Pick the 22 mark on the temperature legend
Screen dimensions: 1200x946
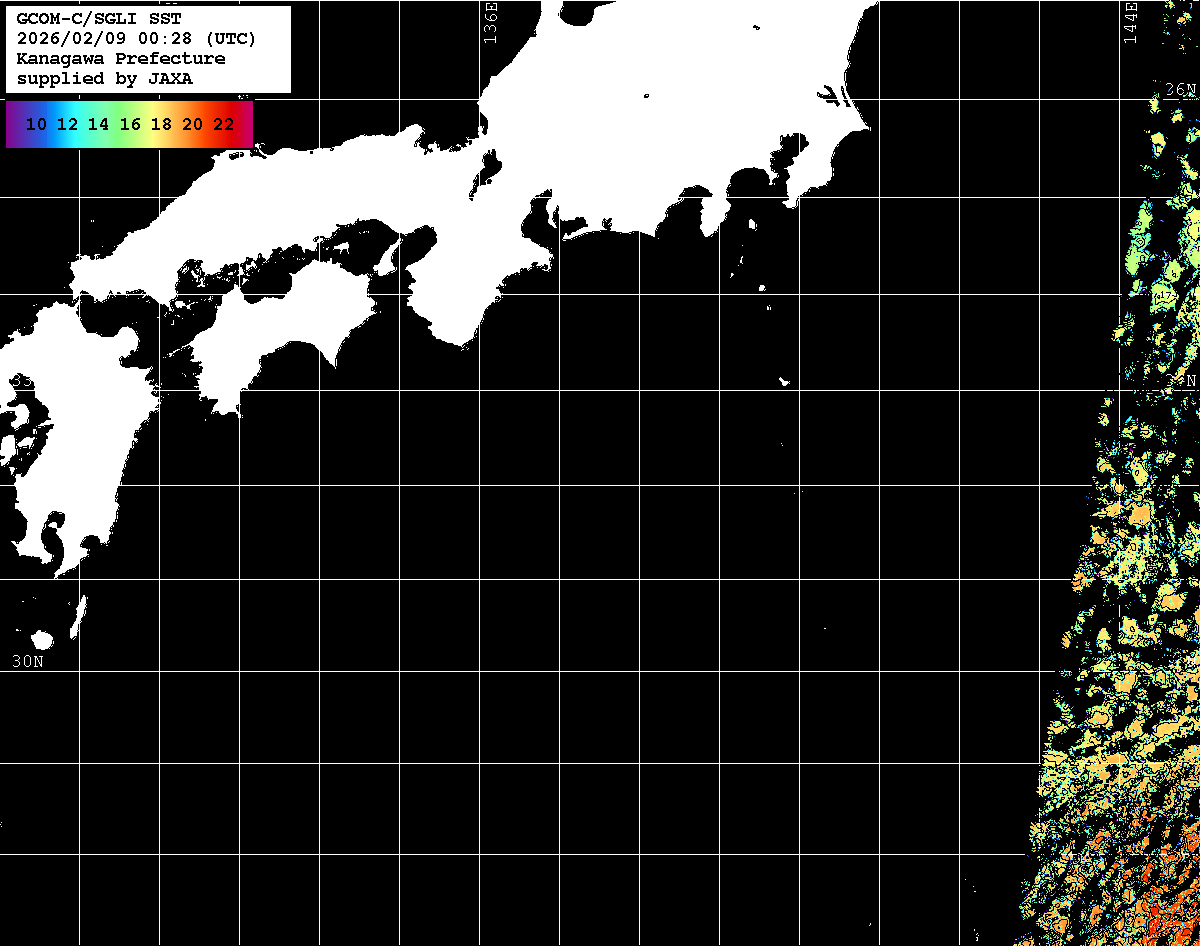coord(223,125)
